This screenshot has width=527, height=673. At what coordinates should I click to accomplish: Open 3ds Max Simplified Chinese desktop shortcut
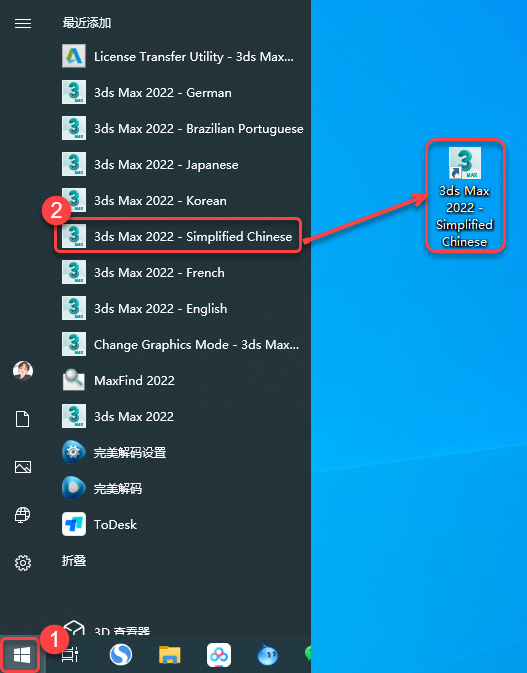465,196
